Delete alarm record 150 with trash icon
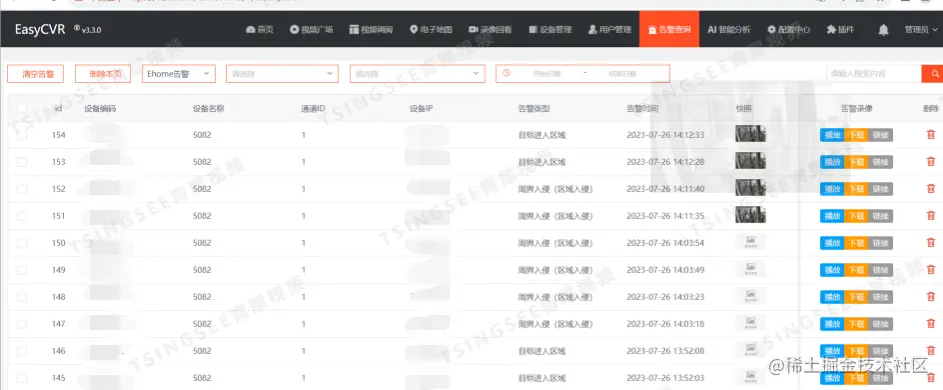The height and width of the screenshot is (390, 943). [930, 243]
